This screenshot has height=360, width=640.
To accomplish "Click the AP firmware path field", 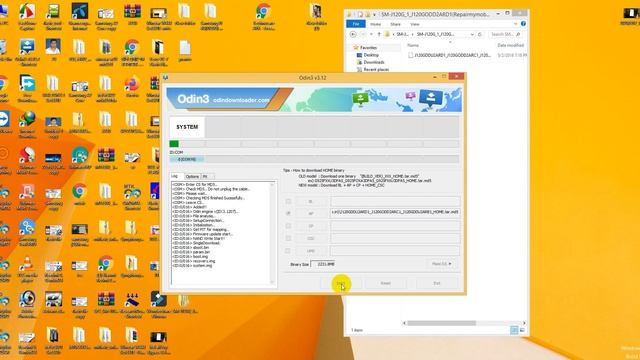I will click(395, 212).
